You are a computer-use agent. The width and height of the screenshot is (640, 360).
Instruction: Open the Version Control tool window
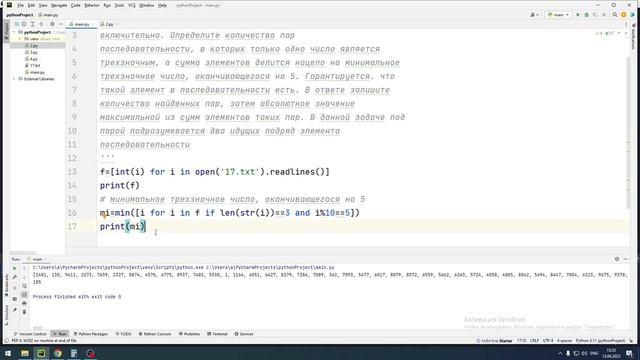pyautogui.click(x=31, y=334)
